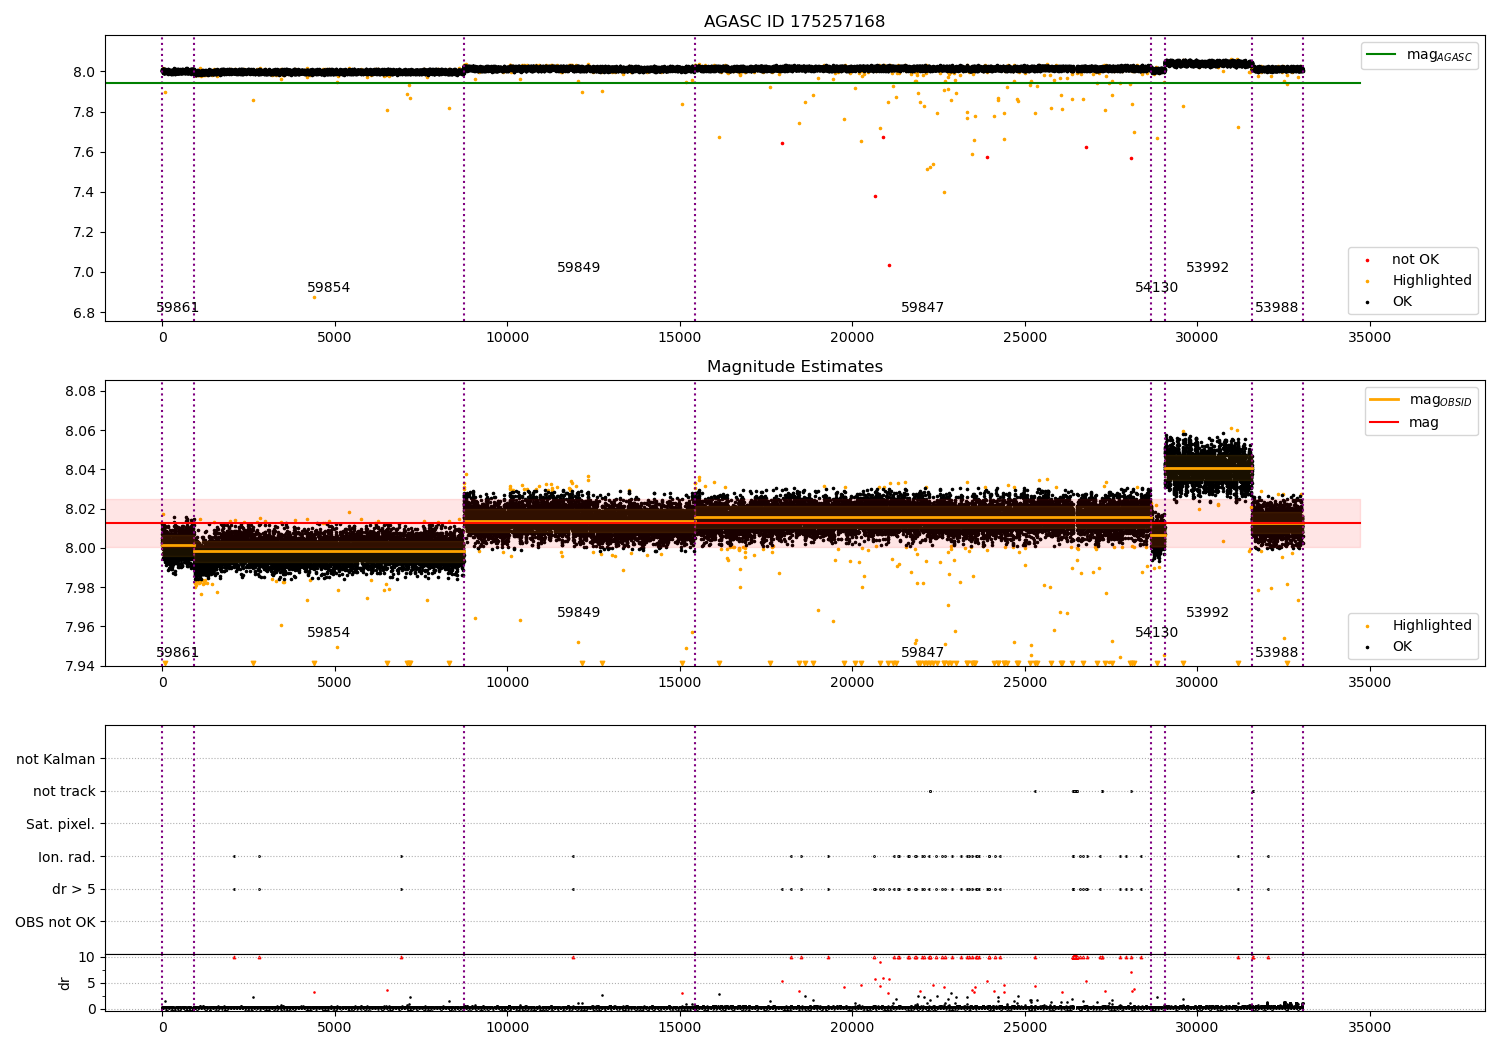
Task: Click the 10 tick on the dr axis
Action: point(87,957)
